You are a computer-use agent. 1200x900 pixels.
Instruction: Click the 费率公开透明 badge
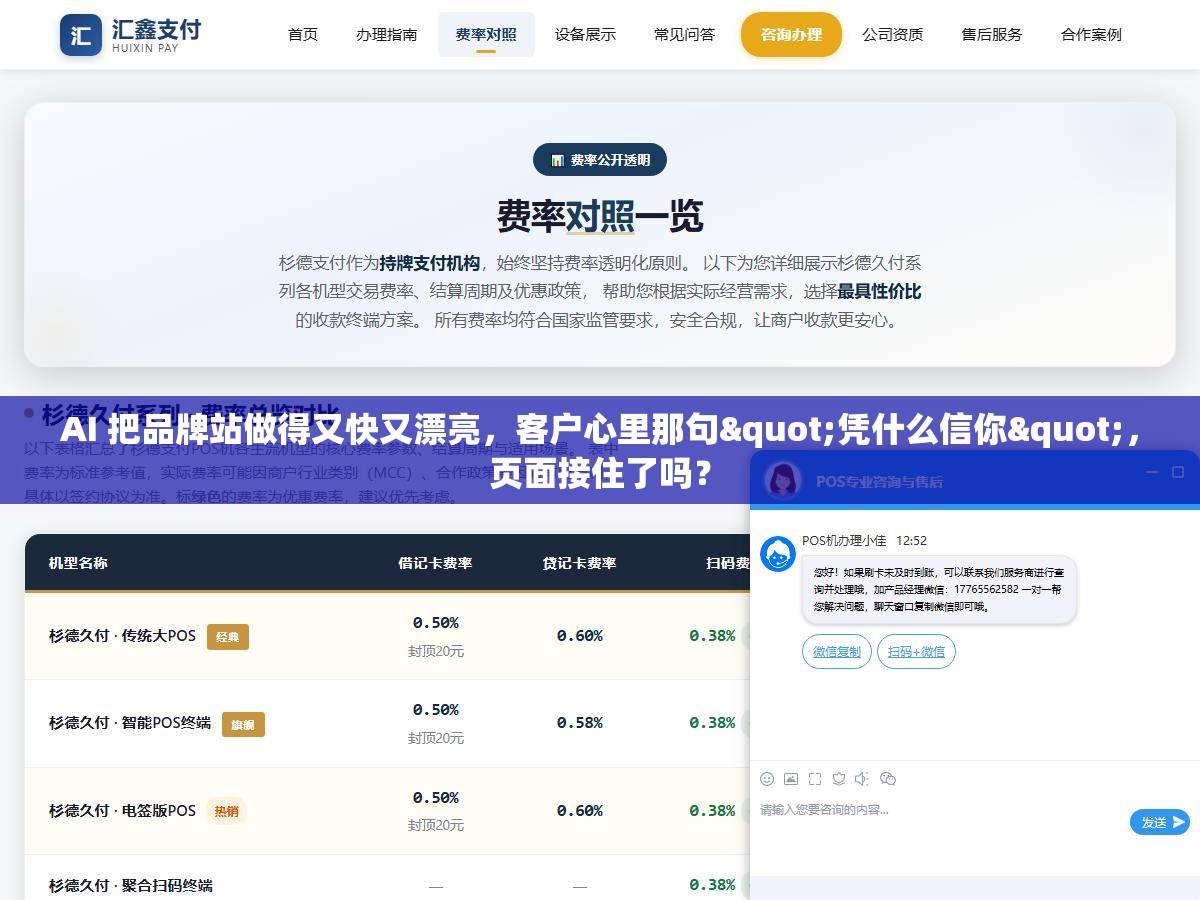600,160
